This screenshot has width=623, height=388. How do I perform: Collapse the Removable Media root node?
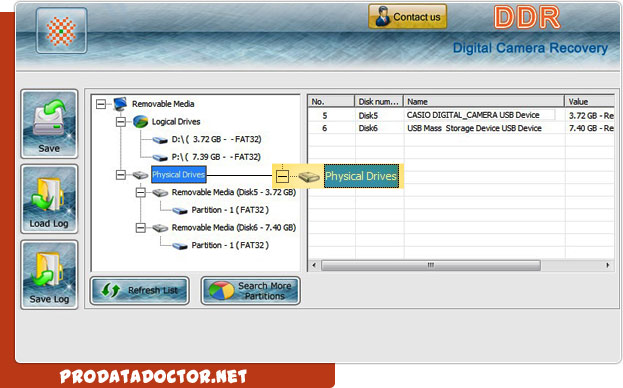click(x=101, y=104)
